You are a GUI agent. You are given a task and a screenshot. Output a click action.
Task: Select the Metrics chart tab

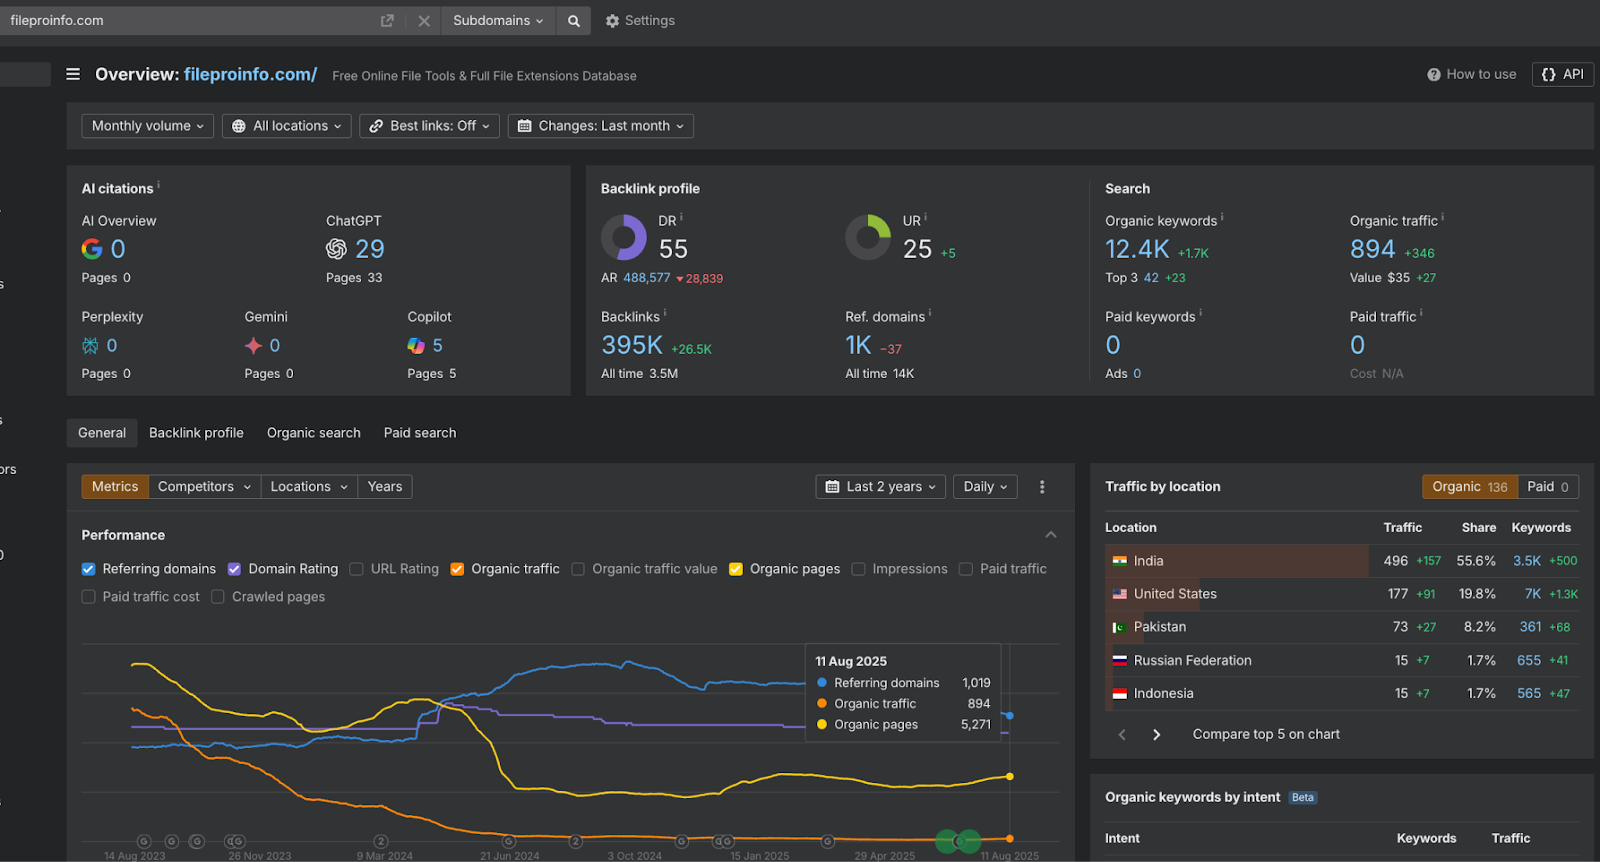[x=115, y=487]
